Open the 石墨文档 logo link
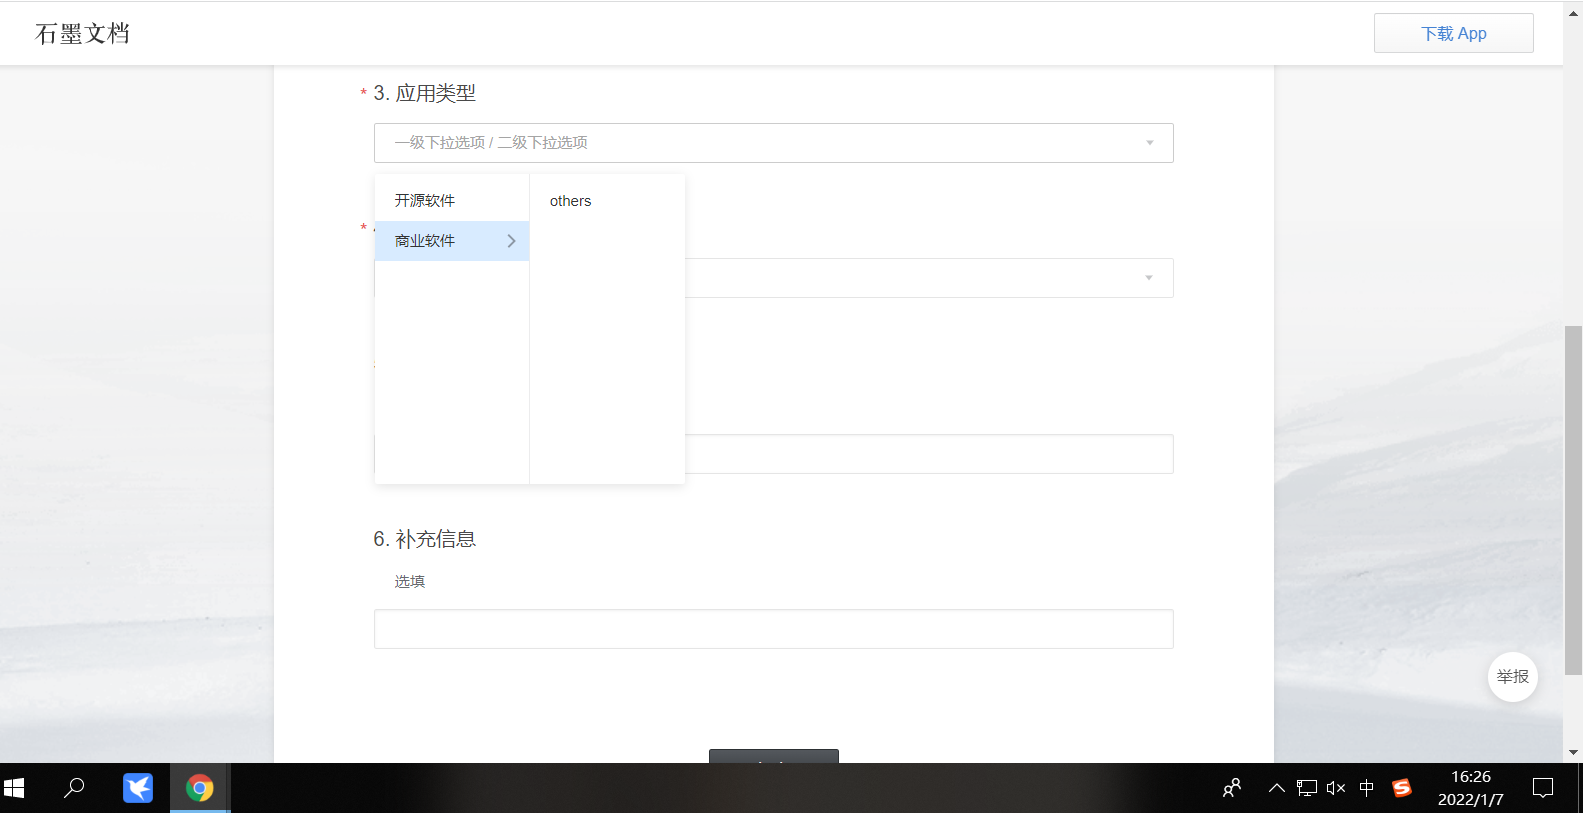1583x813 pixels. (82, 33)
